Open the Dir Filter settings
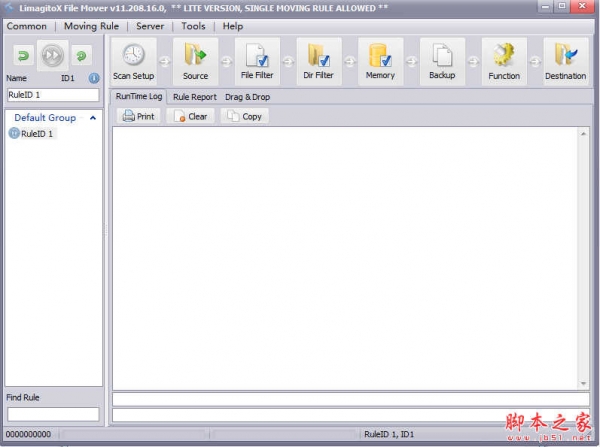This screenshot has width=600, height=447. [x=319, y=61]
